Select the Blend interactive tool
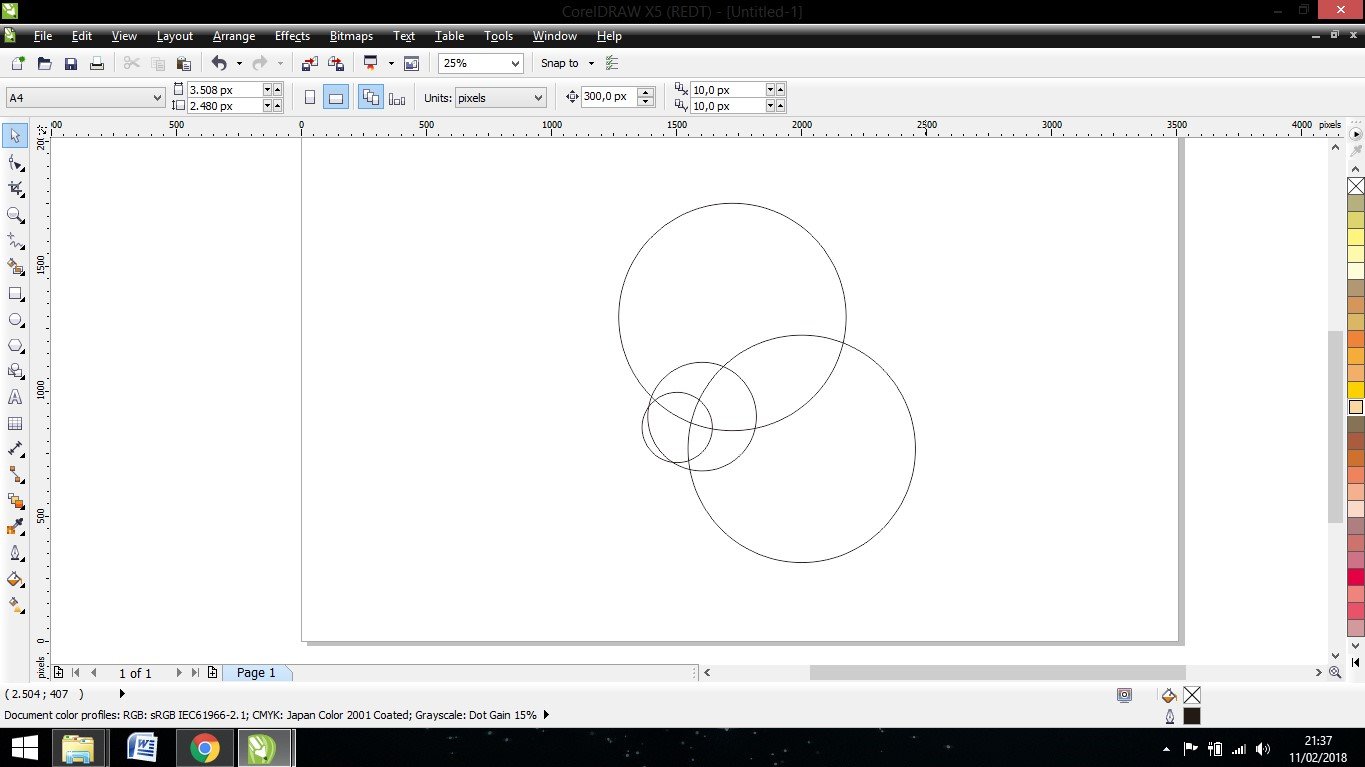1365x767 pixels. click(15, 501)
